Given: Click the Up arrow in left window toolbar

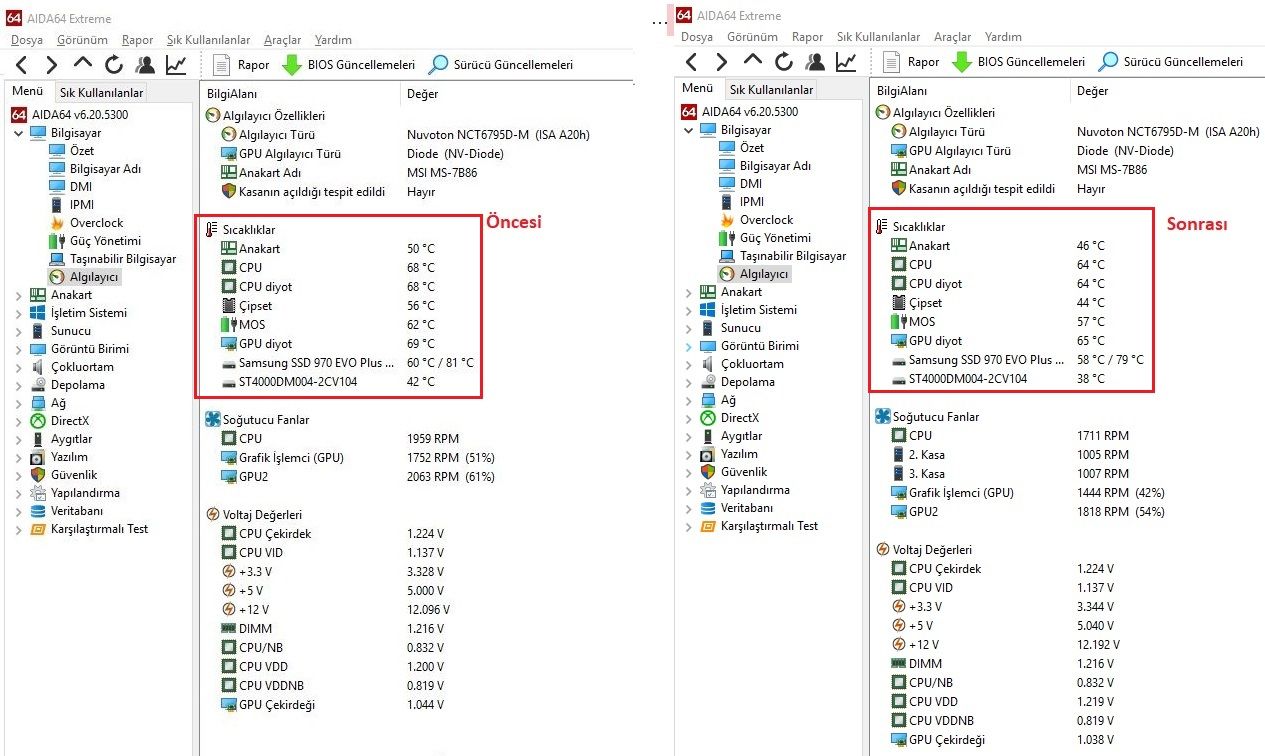Looking at the screenshot, I should click(83, 65).
